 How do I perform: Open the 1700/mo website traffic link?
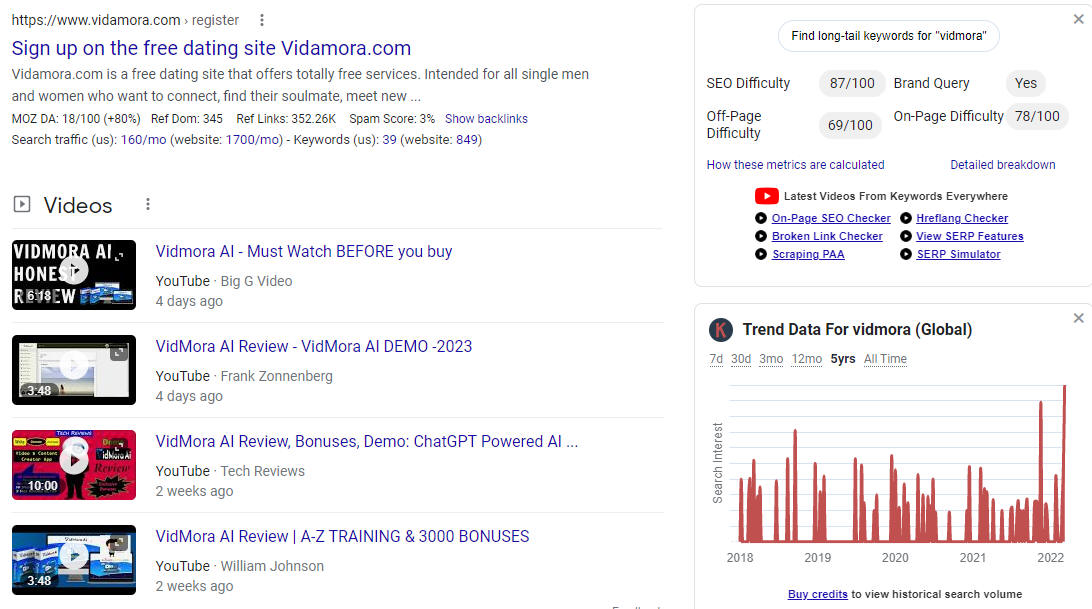(x=252, y=139)
